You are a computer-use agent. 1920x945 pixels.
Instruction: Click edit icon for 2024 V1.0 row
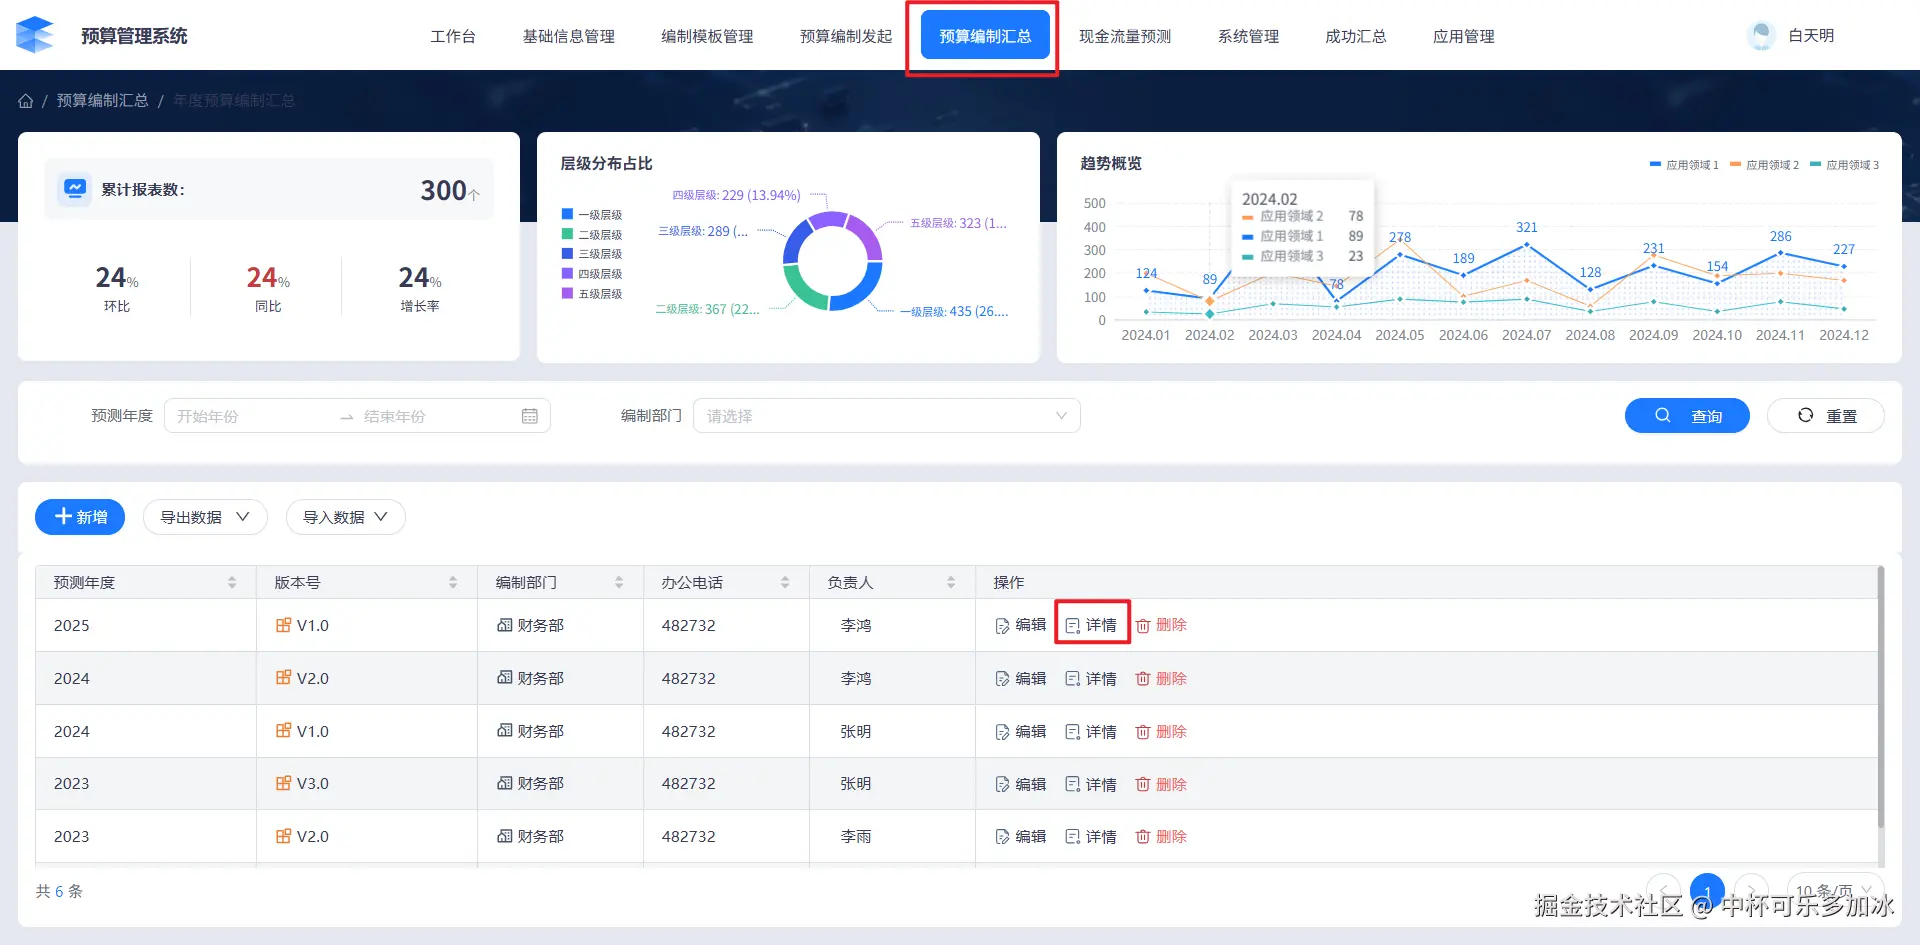(x=1002, y=732)
